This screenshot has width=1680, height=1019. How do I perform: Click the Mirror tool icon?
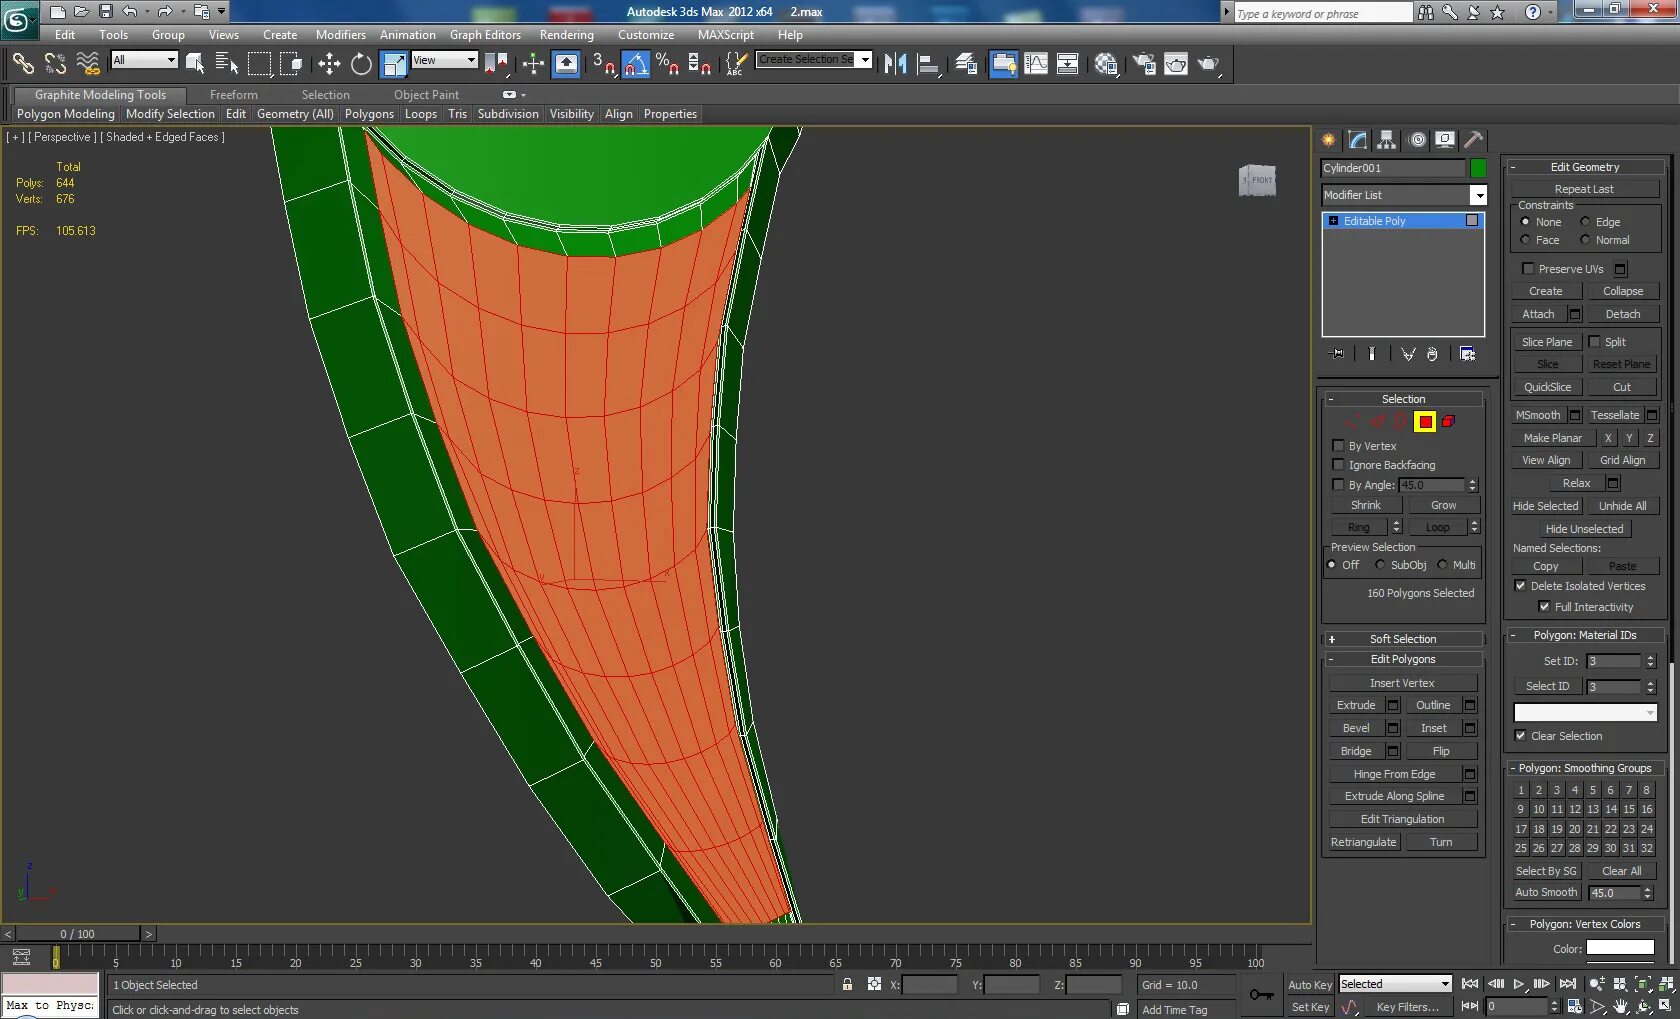[x=895, y=64]
